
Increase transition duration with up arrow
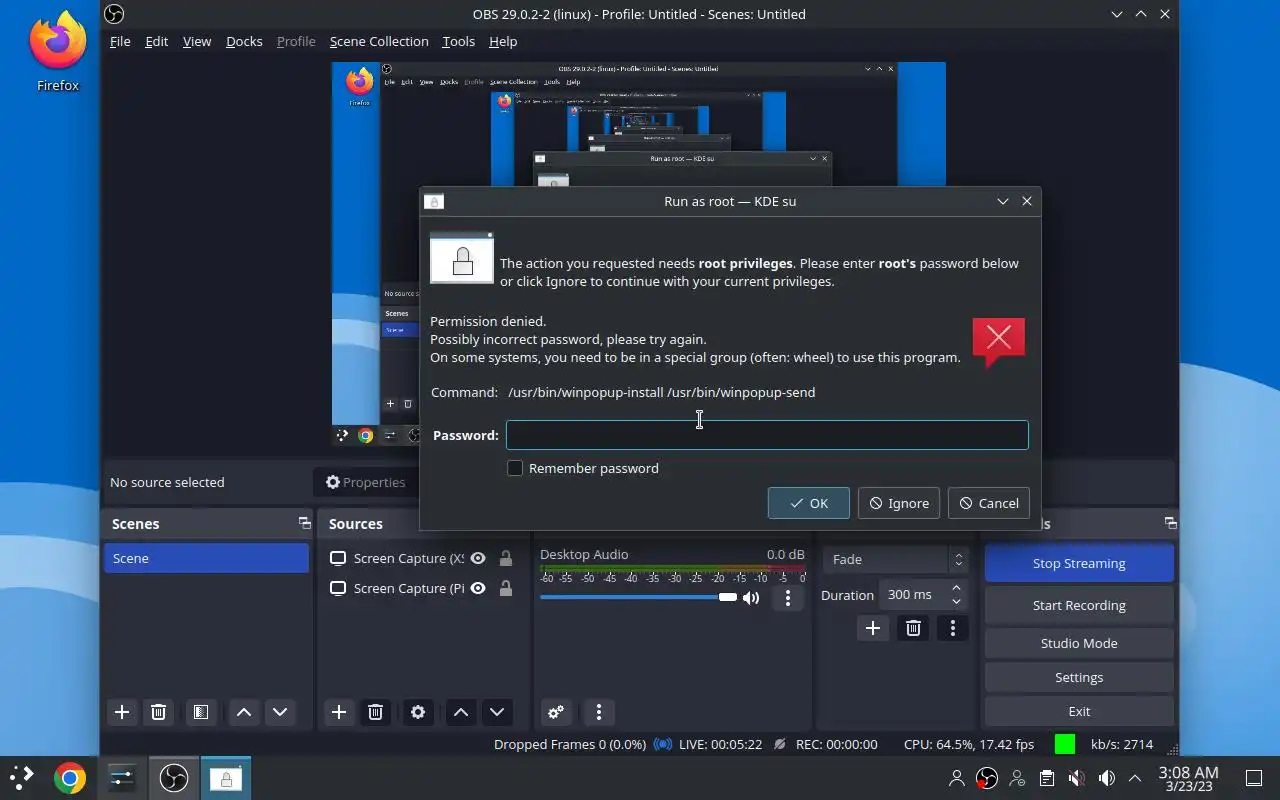(956, 588)
